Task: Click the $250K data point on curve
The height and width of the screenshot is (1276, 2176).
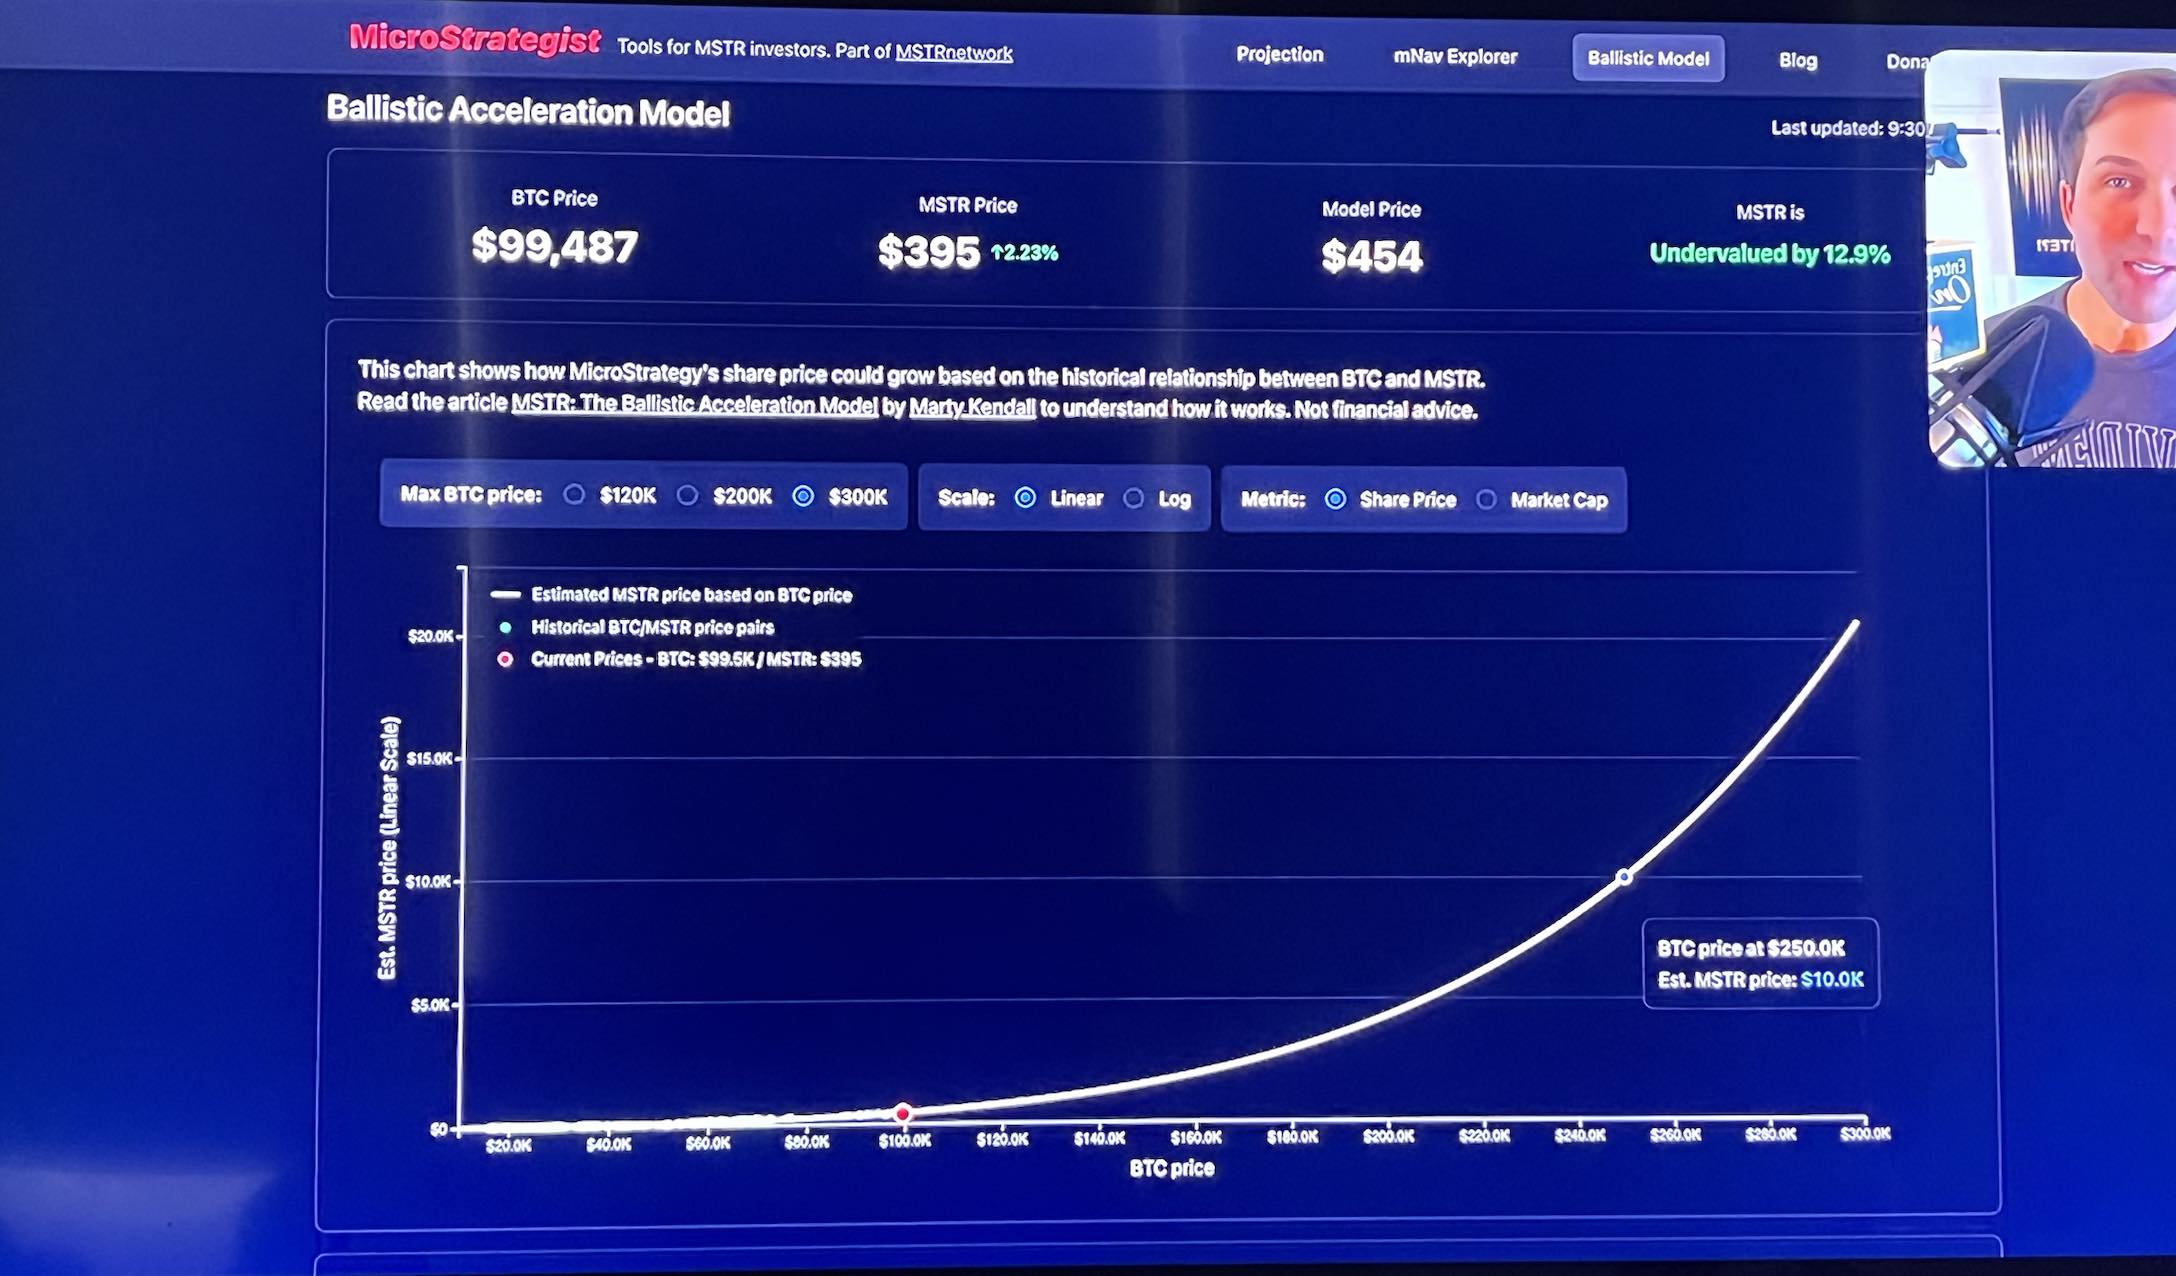Action: pos(1624,877)
